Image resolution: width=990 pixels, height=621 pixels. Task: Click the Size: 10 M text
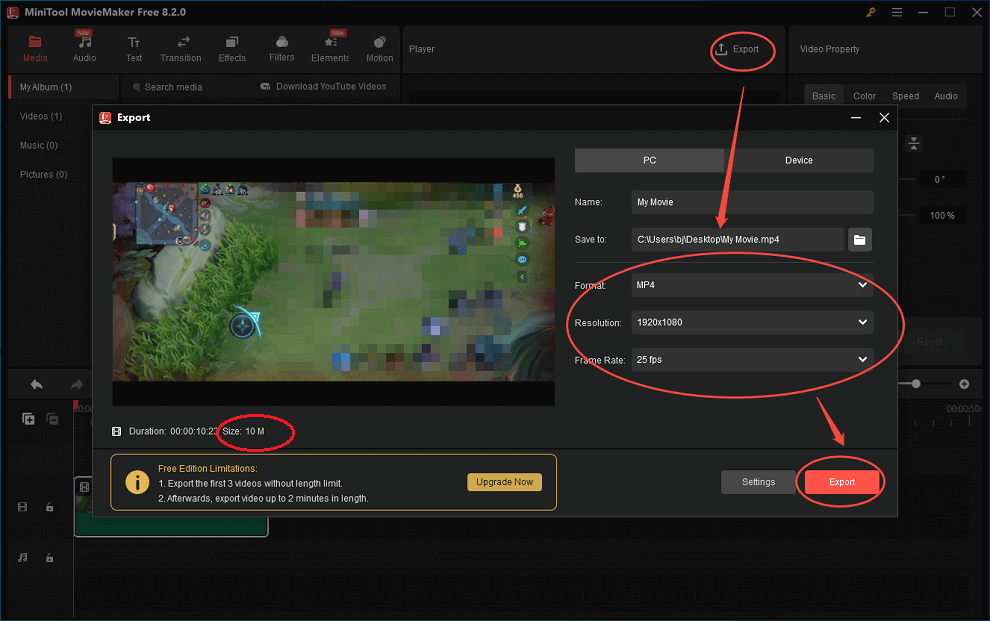point(243,432)
